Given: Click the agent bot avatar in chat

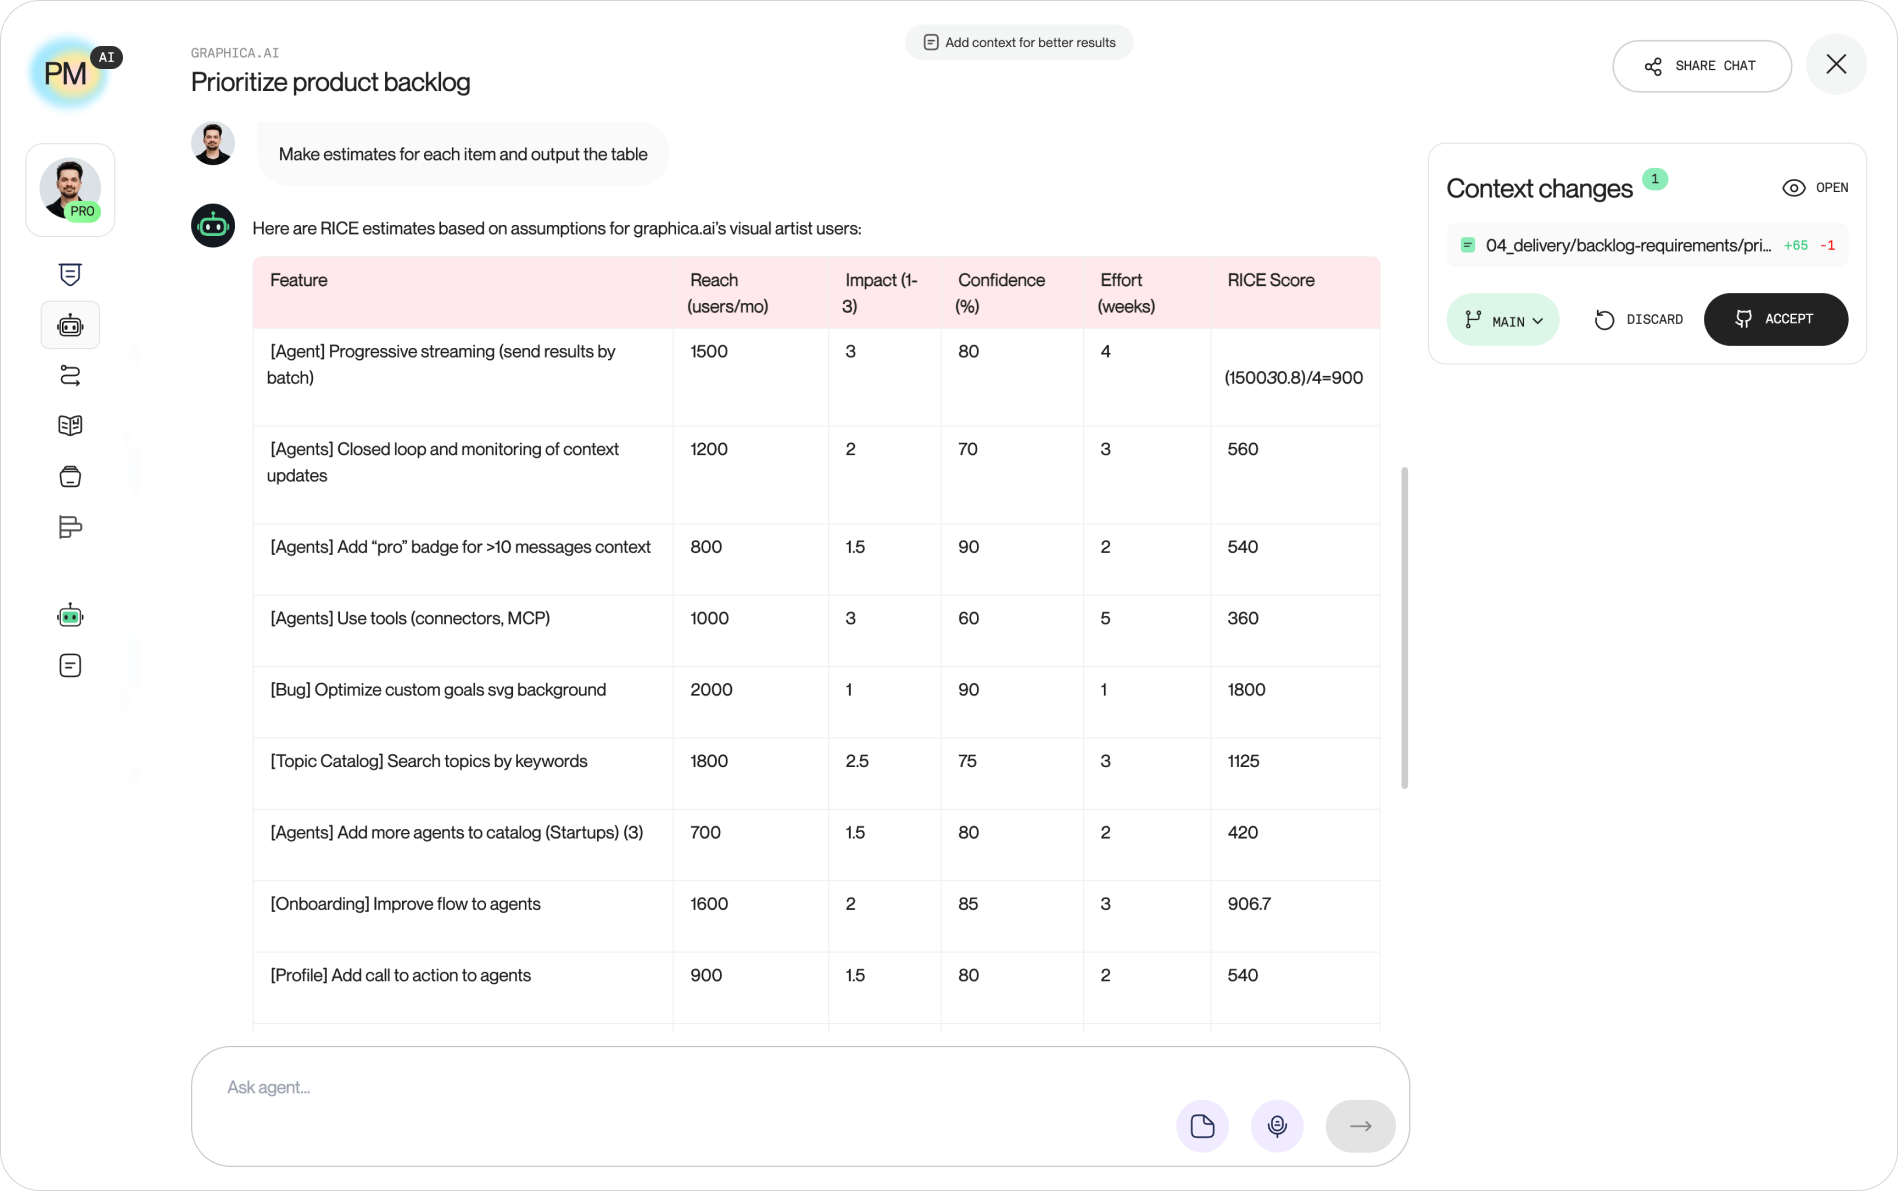Looking at the screenshot, I should [213, 226].
